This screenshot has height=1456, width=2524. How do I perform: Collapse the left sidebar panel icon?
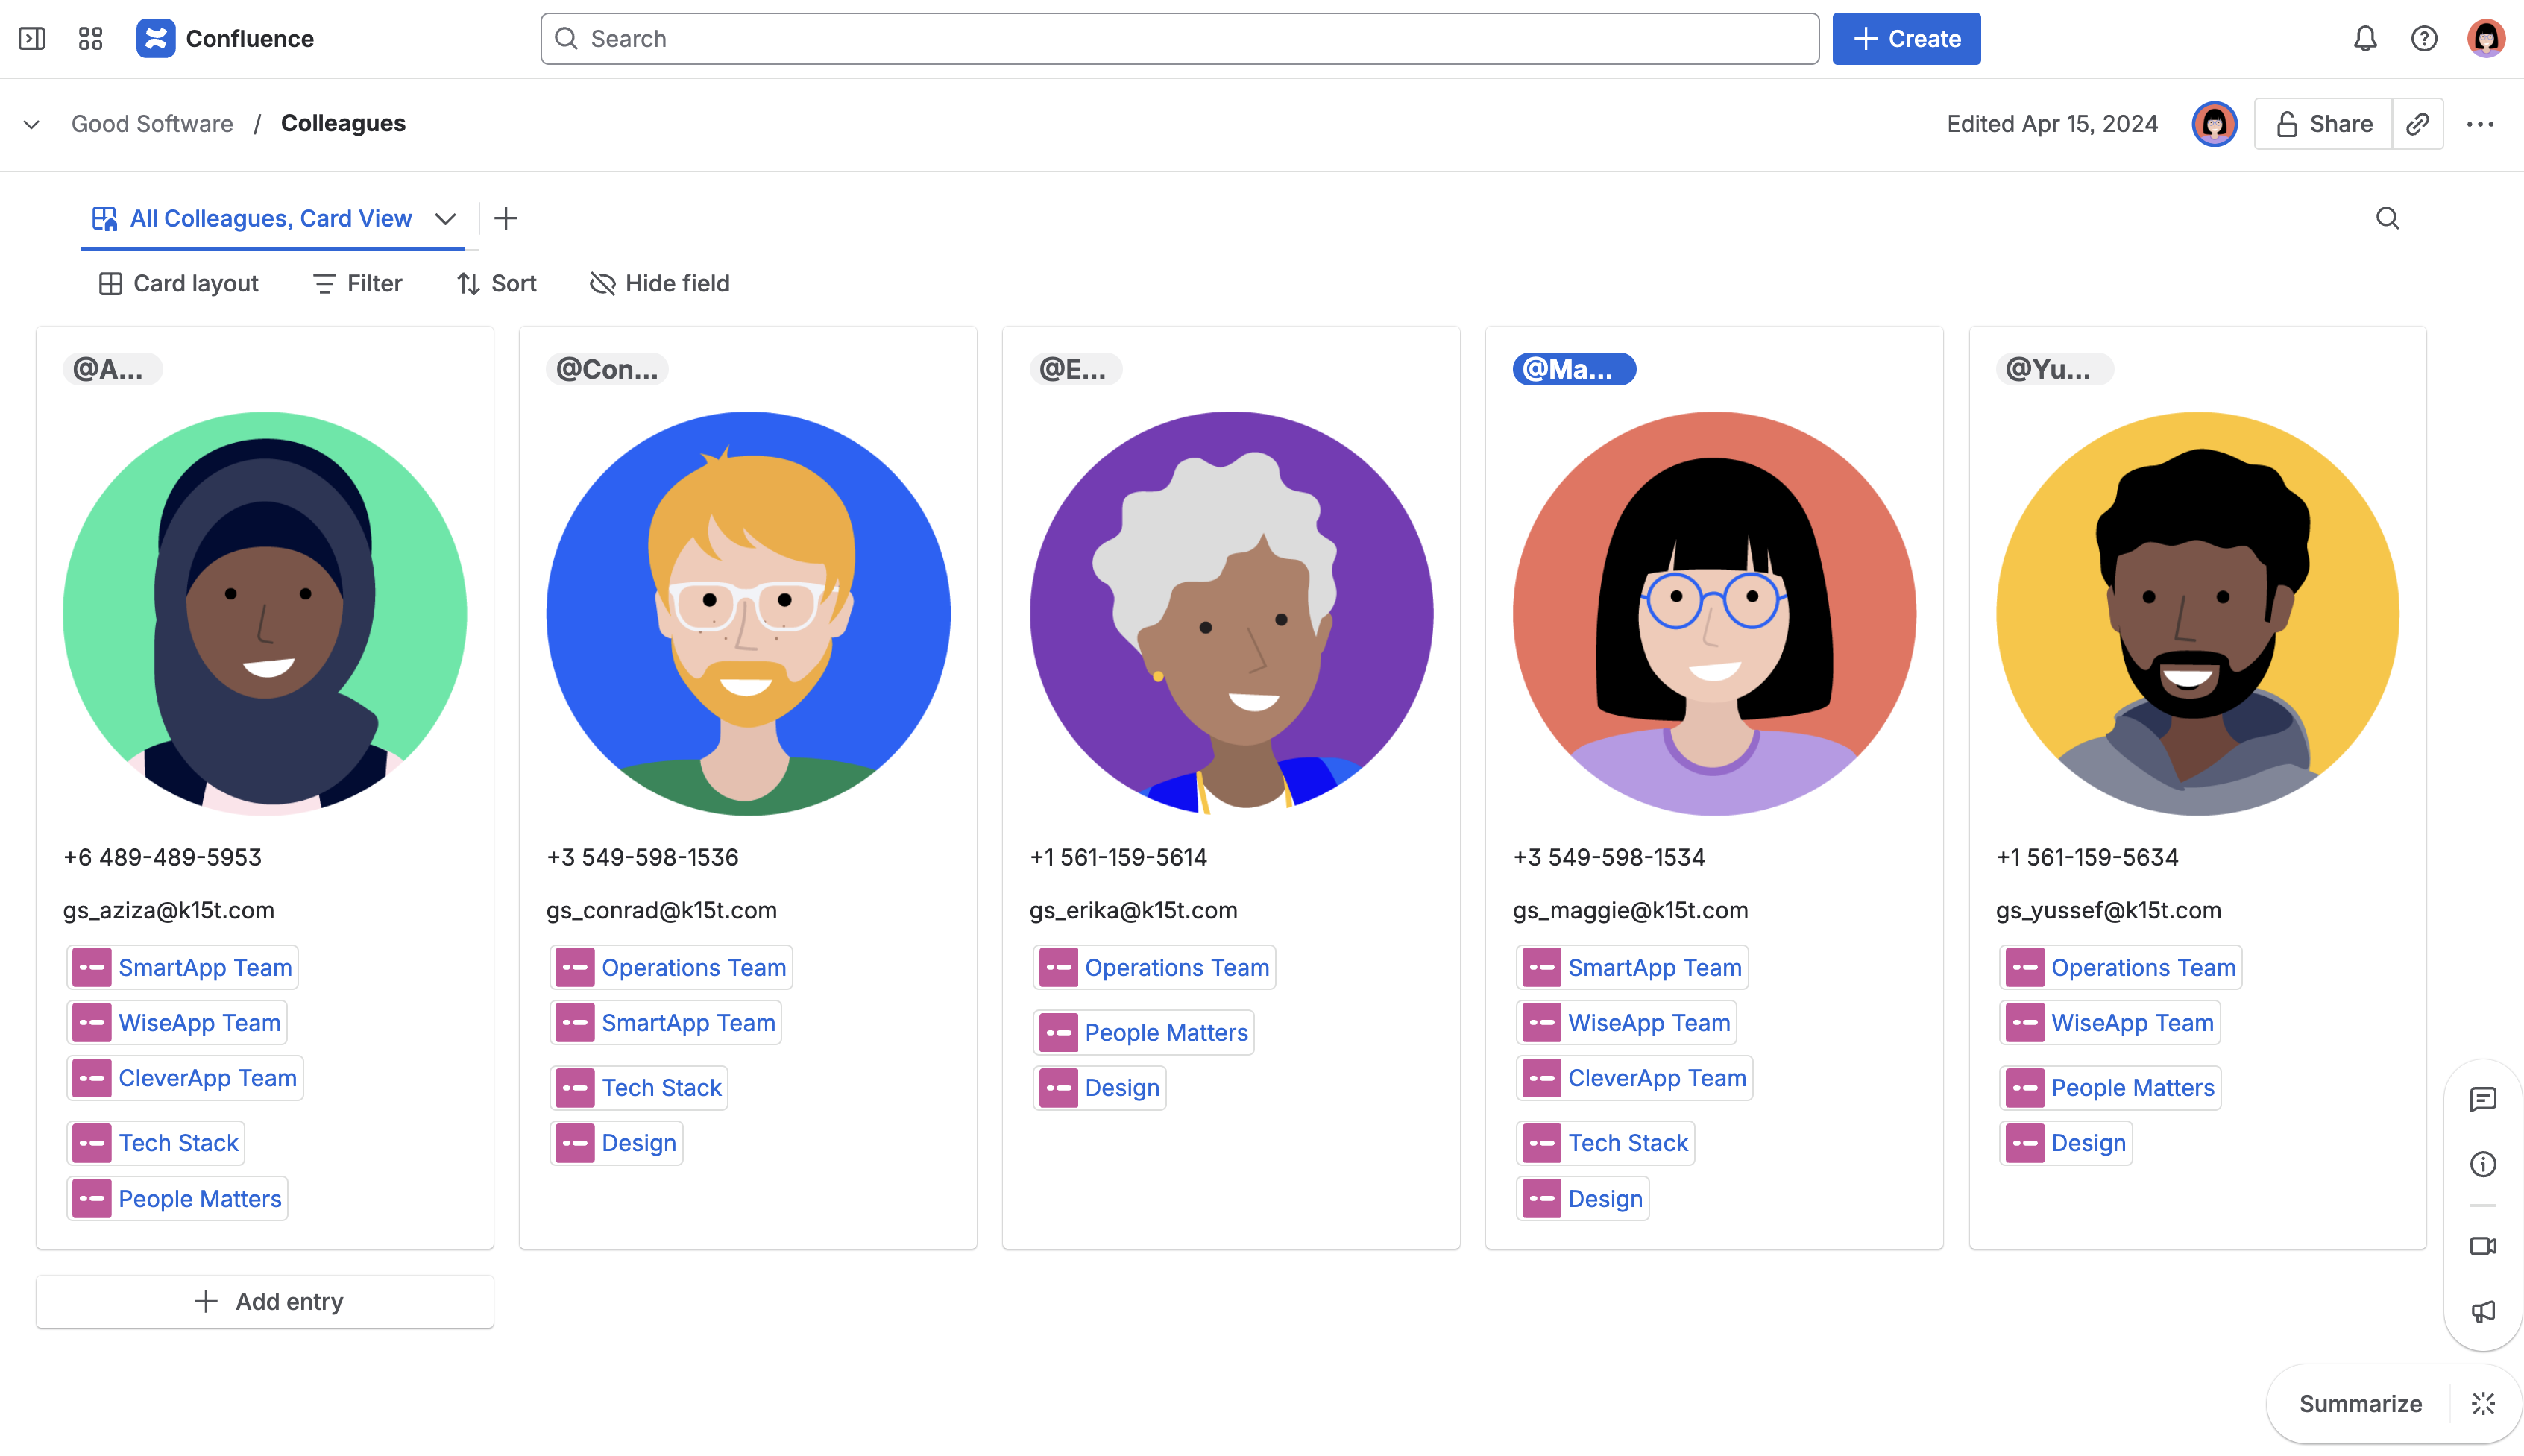tap(32, 38)
